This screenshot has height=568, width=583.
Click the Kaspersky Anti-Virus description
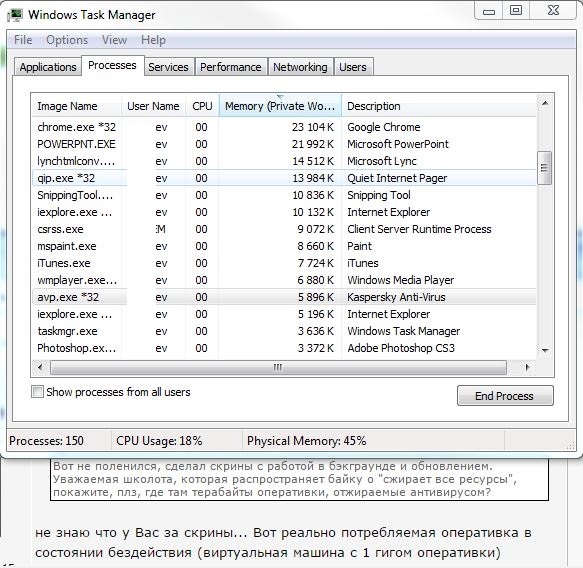point(396,297)
